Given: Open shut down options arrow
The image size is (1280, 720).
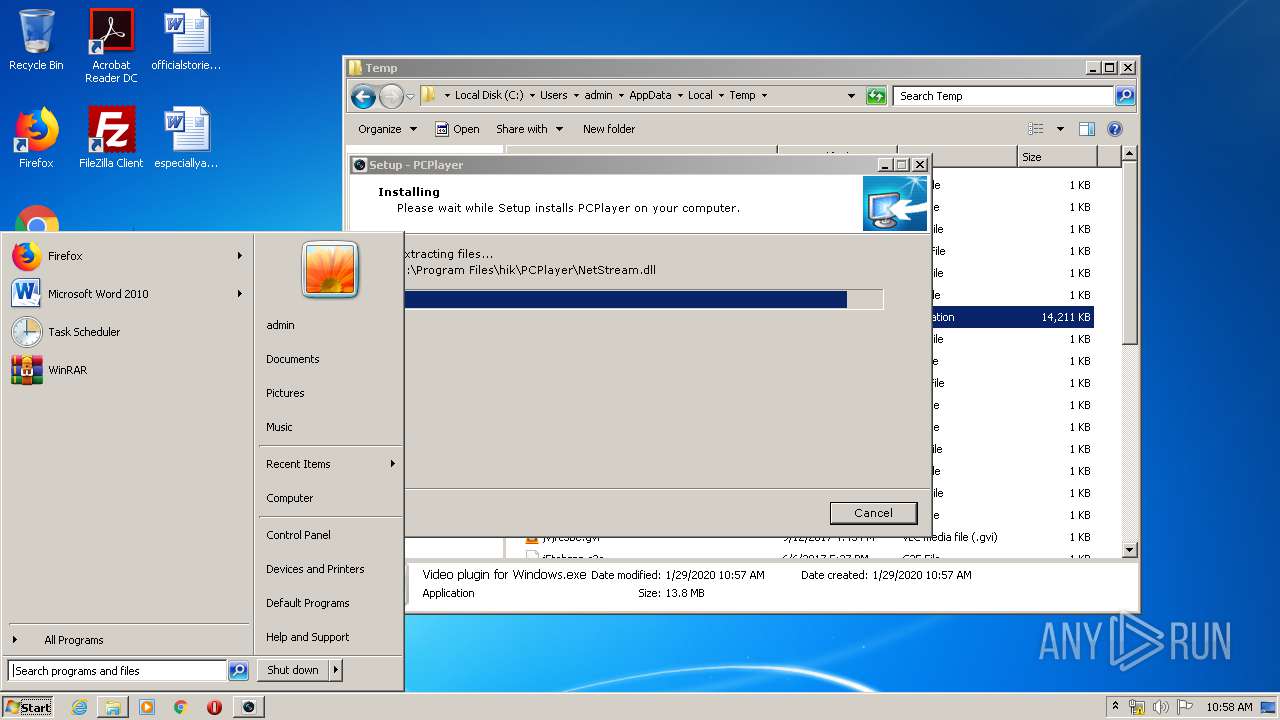Looking at the screenshot, I should click(336, 670).
